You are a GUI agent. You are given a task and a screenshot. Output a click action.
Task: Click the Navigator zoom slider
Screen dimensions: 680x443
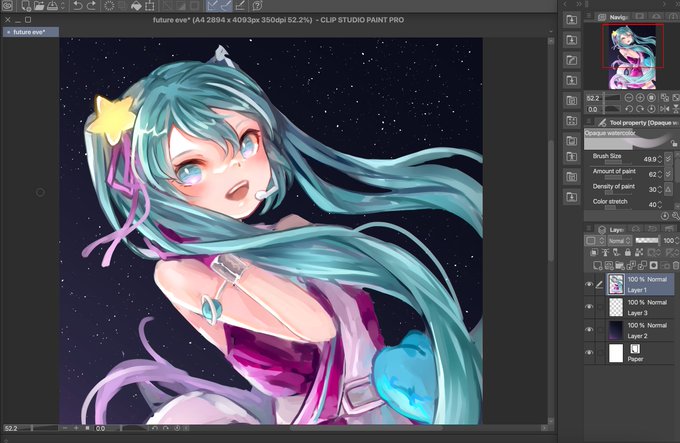pos(612,98)
